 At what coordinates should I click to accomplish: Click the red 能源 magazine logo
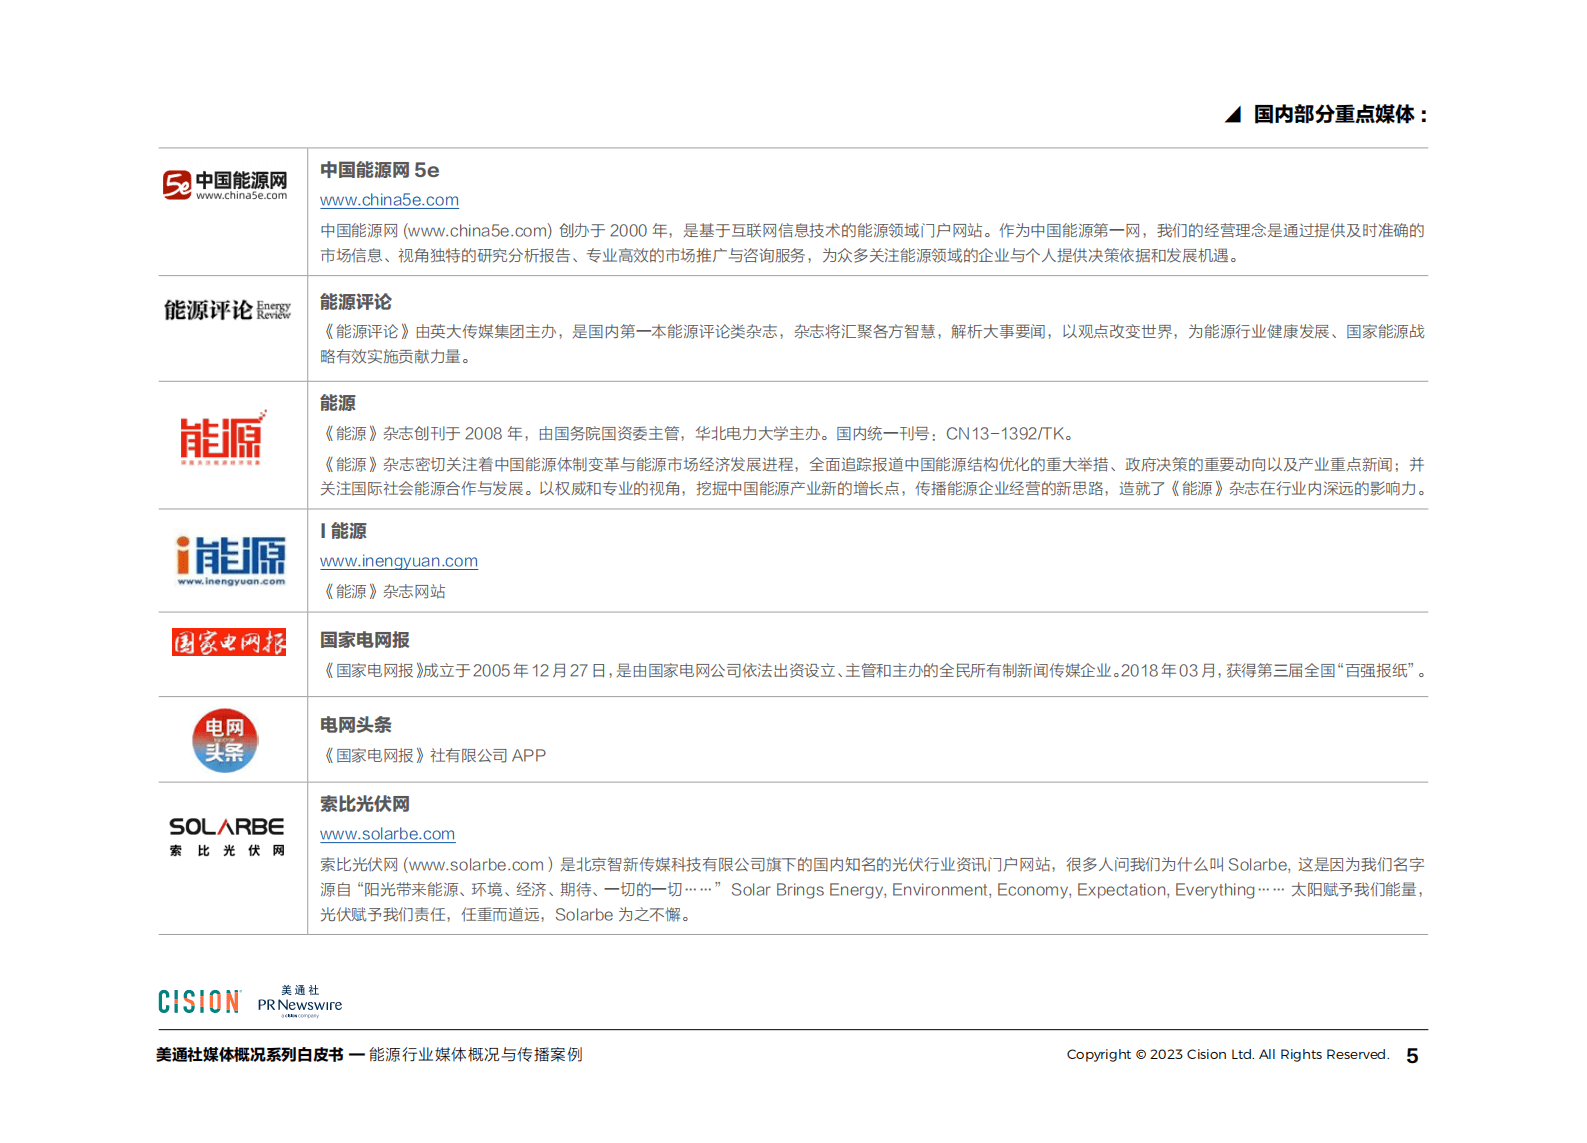coord(222,438)
